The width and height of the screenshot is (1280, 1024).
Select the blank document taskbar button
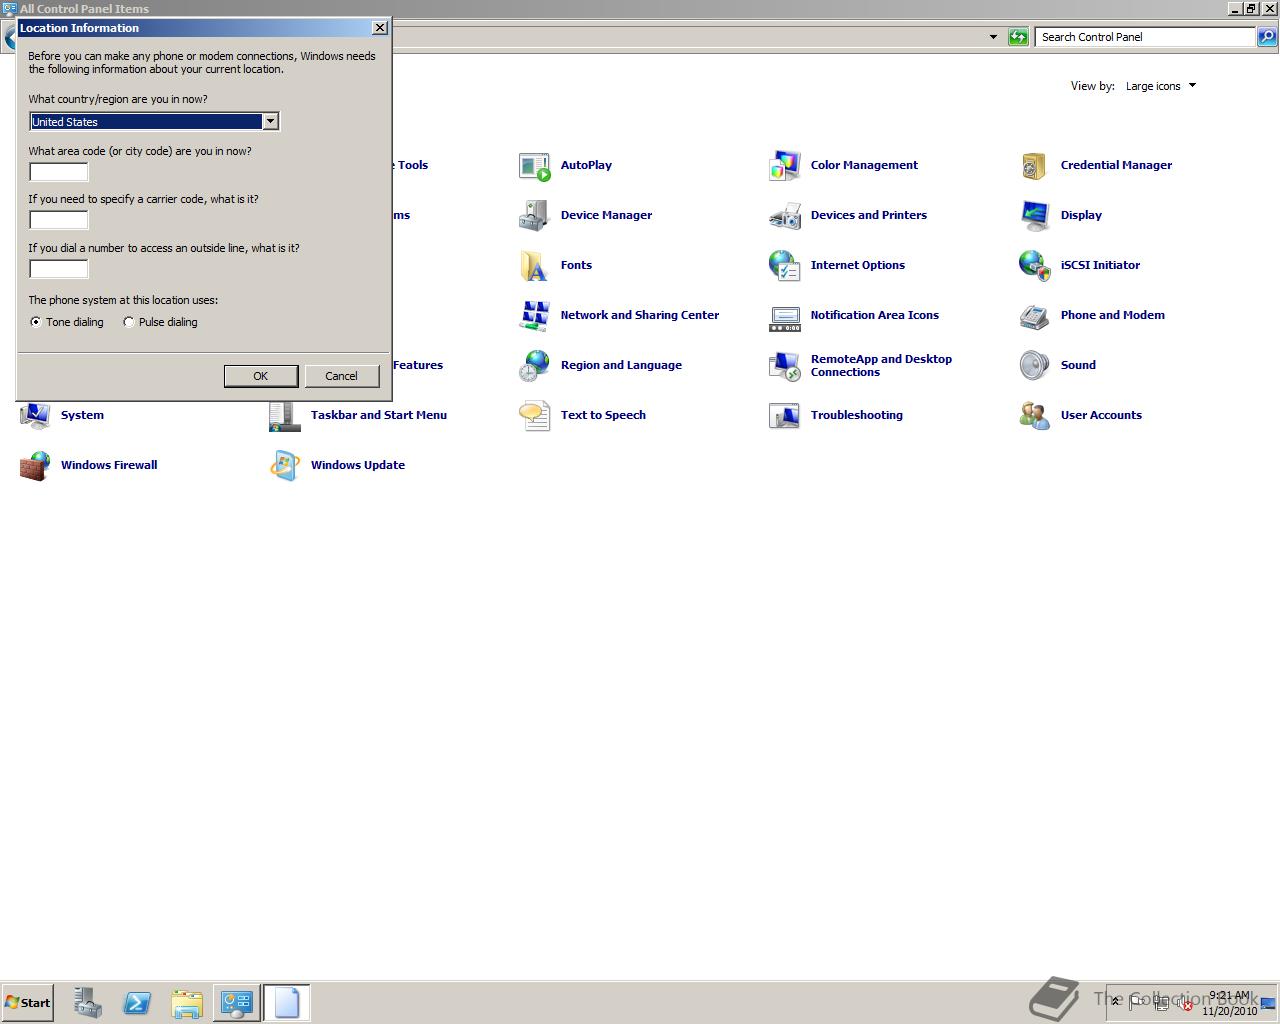coord(287,1003)
